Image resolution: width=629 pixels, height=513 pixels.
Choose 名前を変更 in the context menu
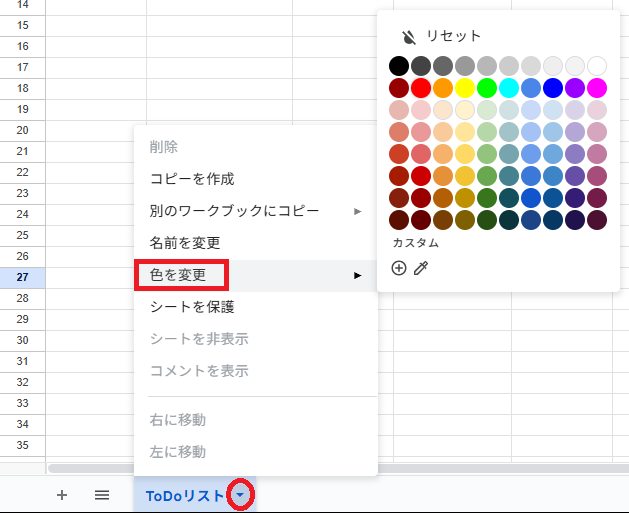pos(185,243)
